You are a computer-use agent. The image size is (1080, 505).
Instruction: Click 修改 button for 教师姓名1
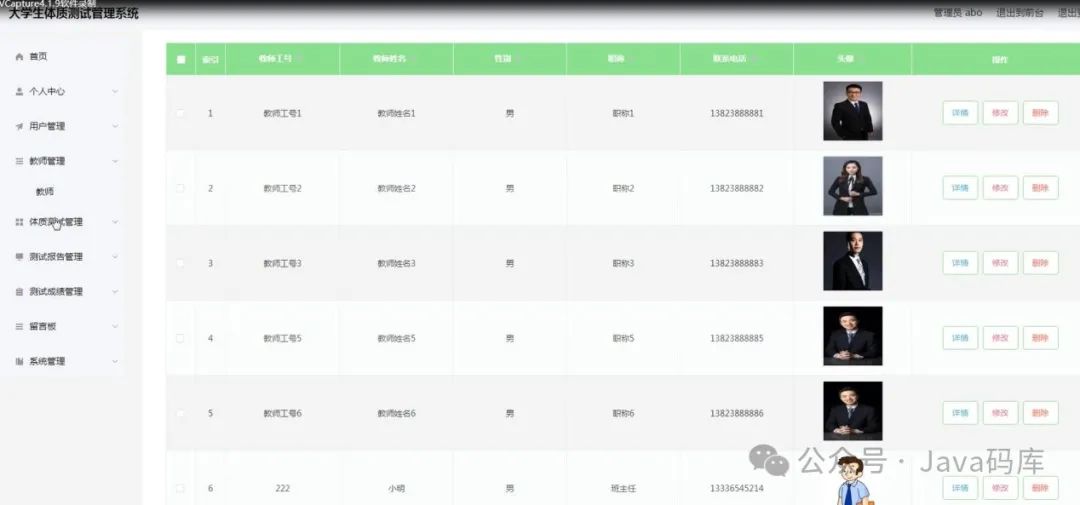(1000, 113)
